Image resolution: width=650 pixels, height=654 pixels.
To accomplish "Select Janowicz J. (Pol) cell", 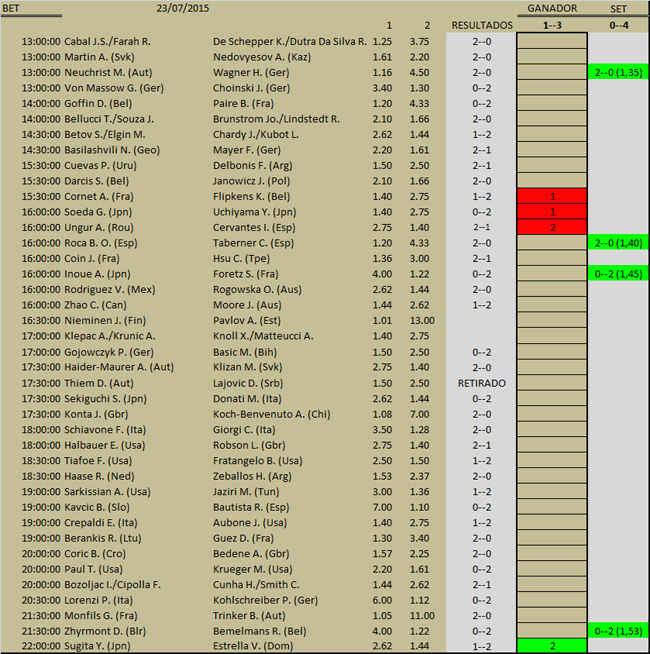I will tap(252, 181).
